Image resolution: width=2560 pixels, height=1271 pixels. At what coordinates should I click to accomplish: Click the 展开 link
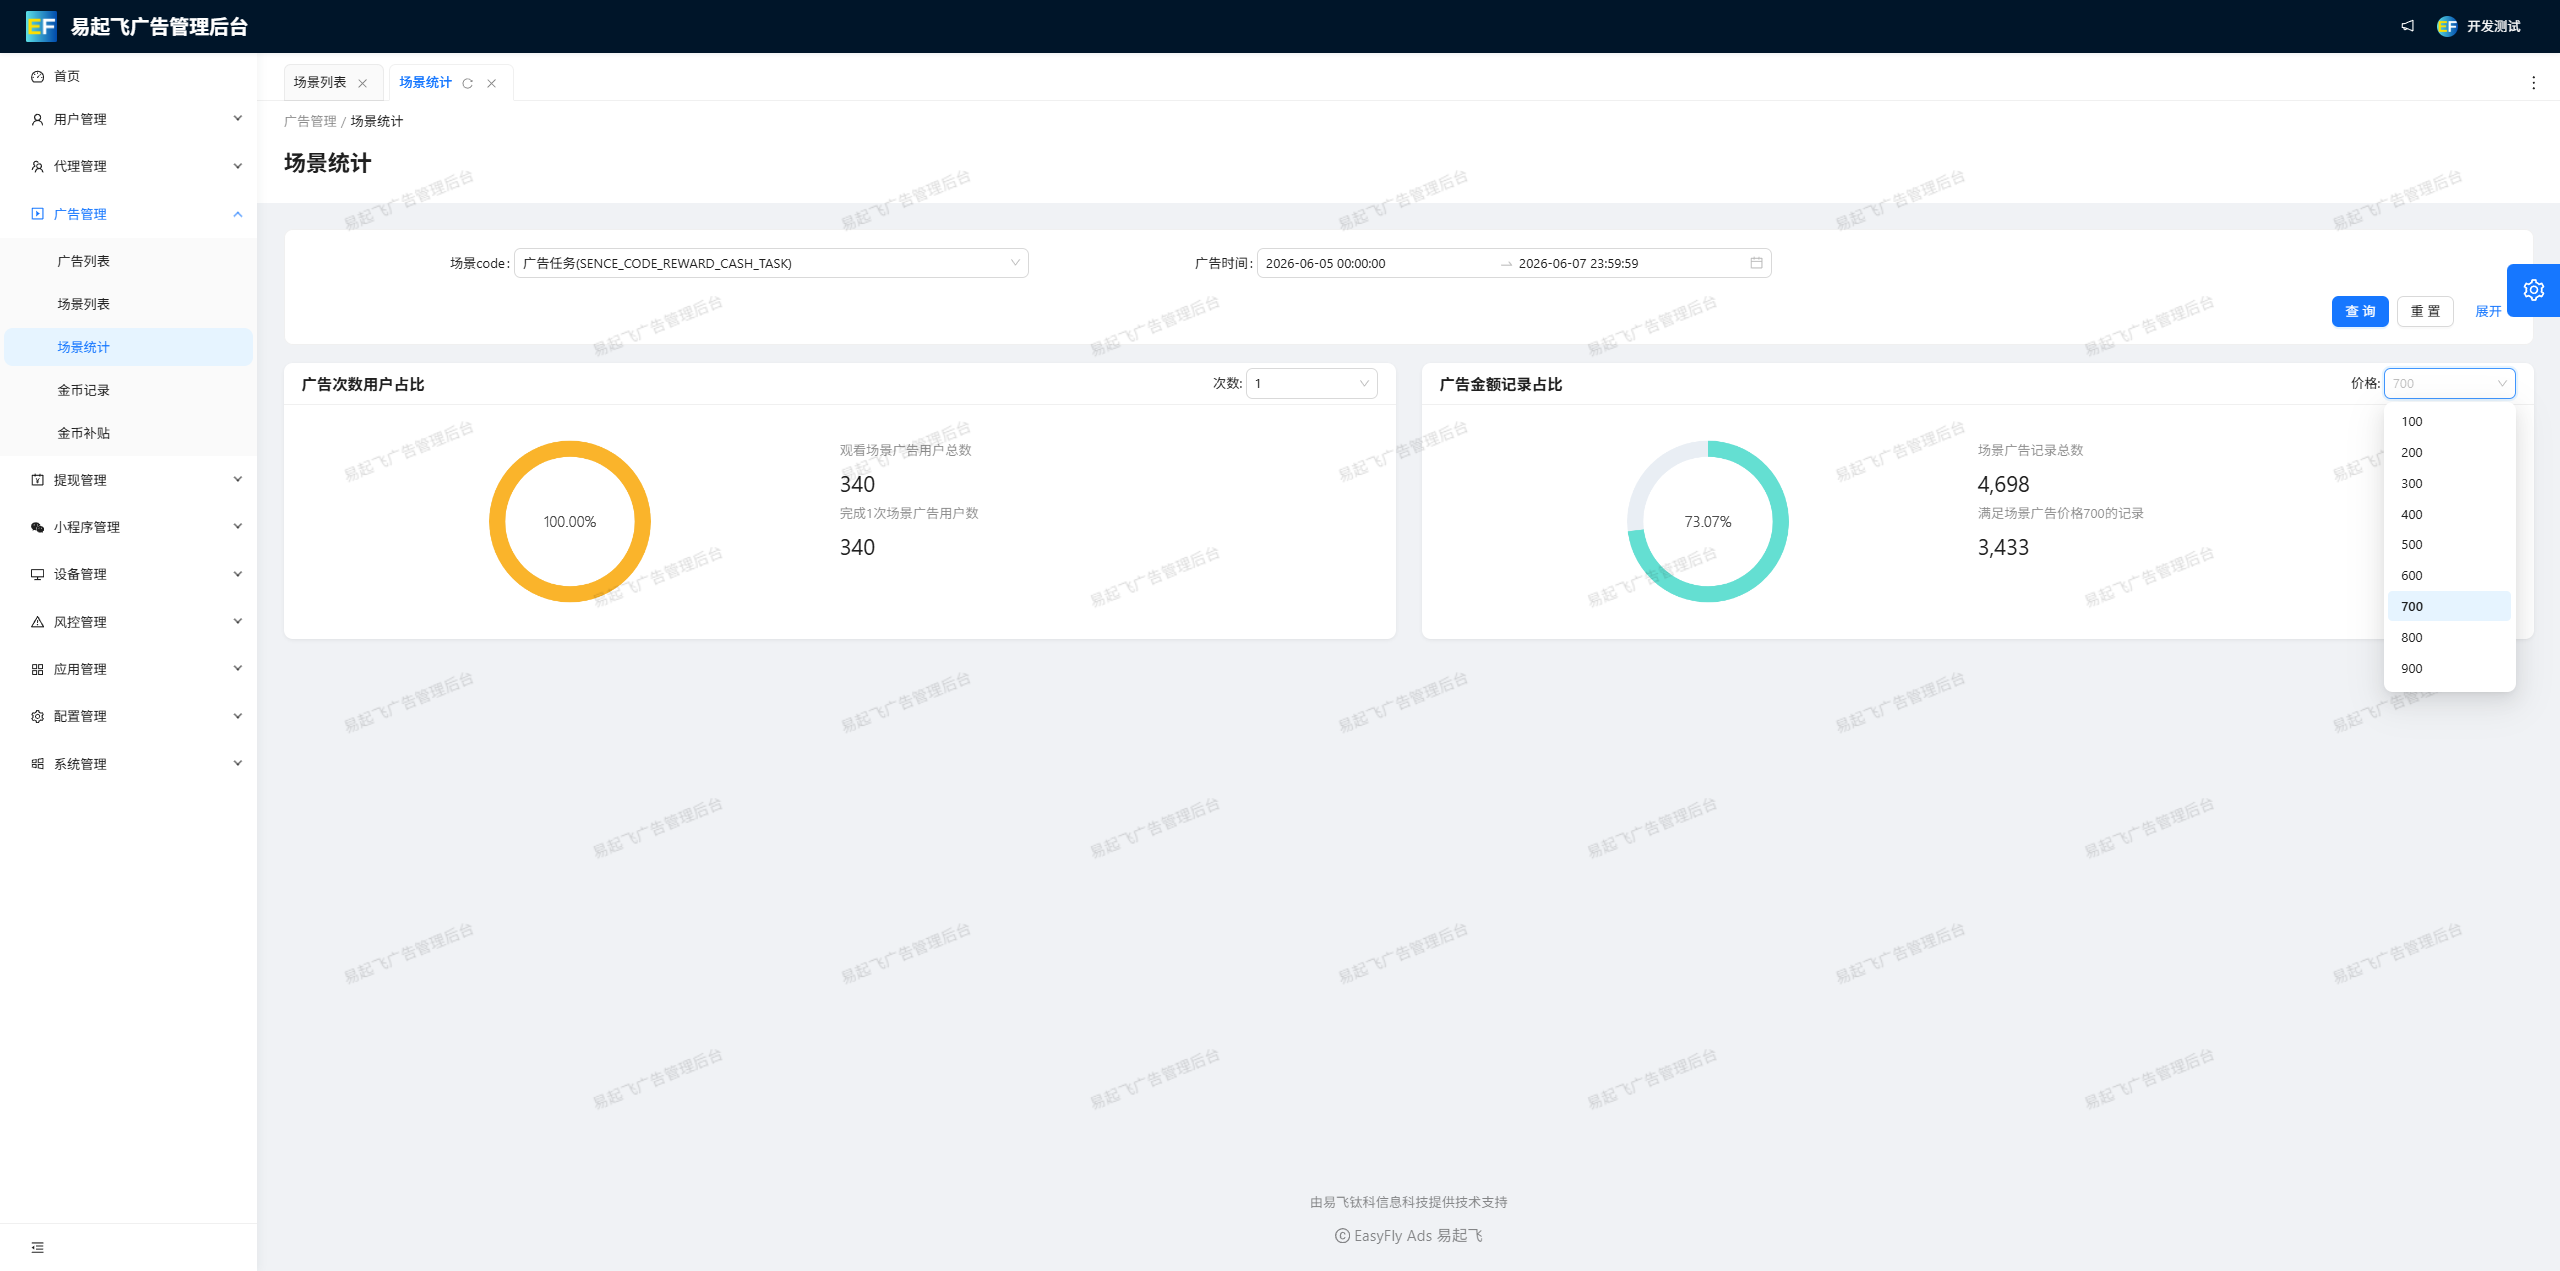[x=2488, y=311]
